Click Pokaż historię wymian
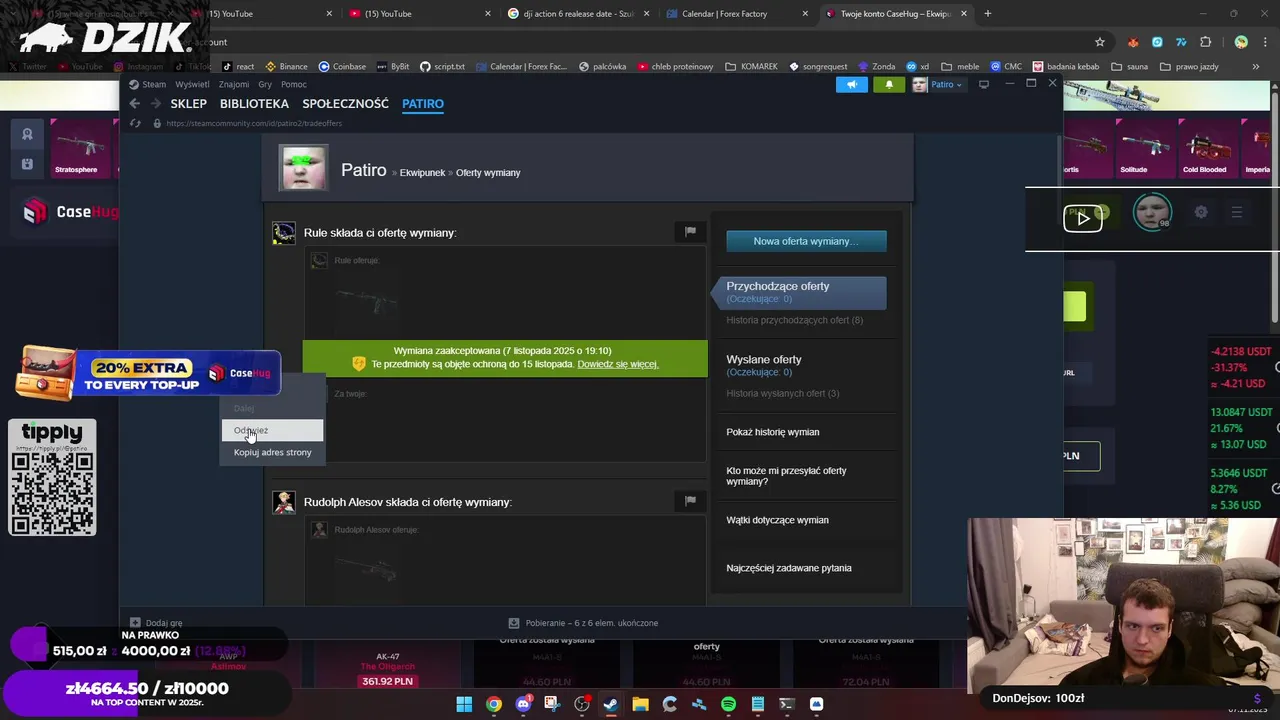Screen dimensions: 1280x720 [x=772, y=432]
